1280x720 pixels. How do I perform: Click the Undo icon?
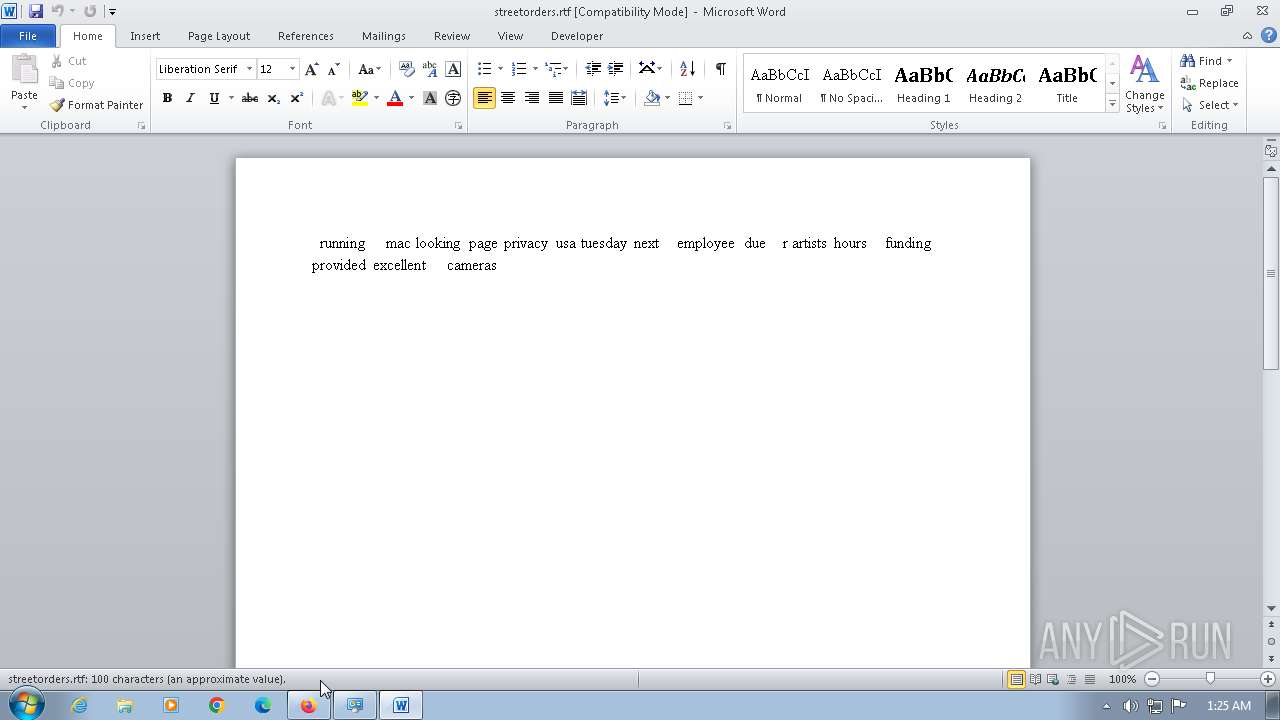click(x=58, y=11)
